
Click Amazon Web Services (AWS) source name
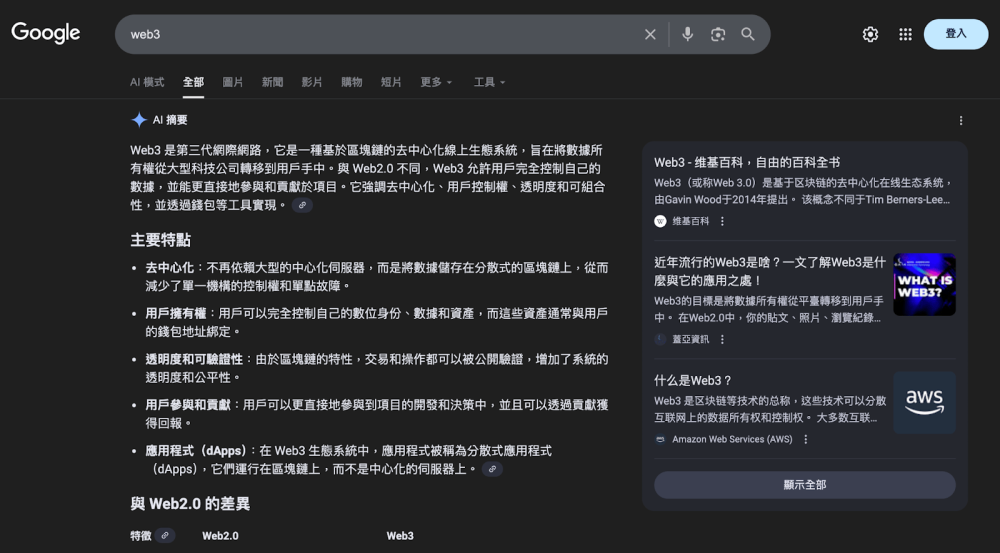732,439
